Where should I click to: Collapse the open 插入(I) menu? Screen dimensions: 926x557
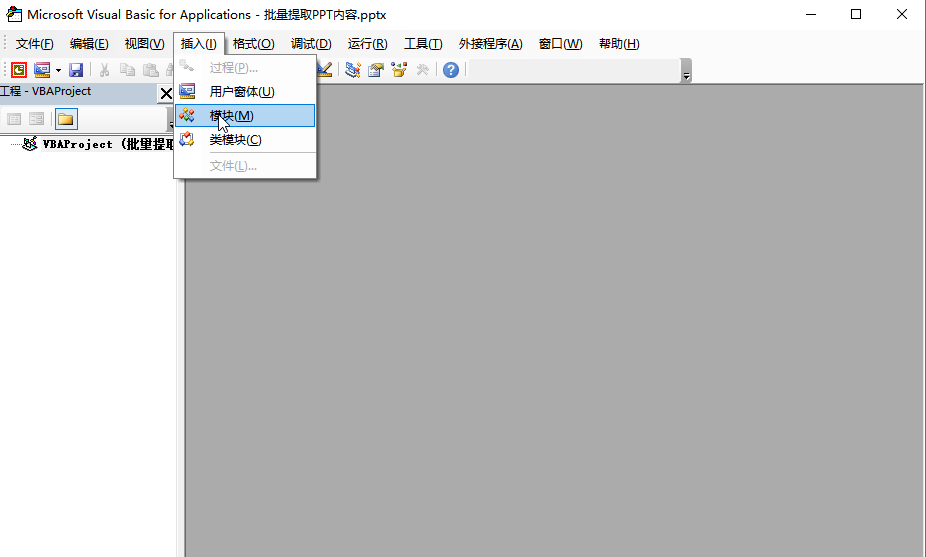click(199, 44)
